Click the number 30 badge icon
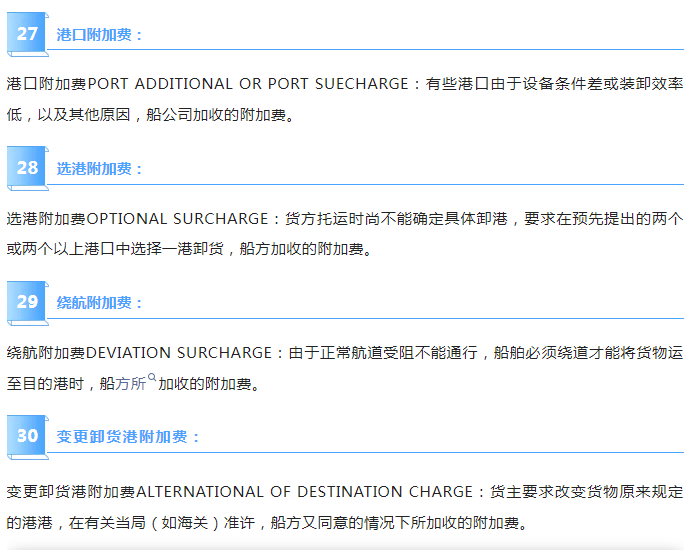The width and height of the screenshot is (692, 550). pos(27,437)
